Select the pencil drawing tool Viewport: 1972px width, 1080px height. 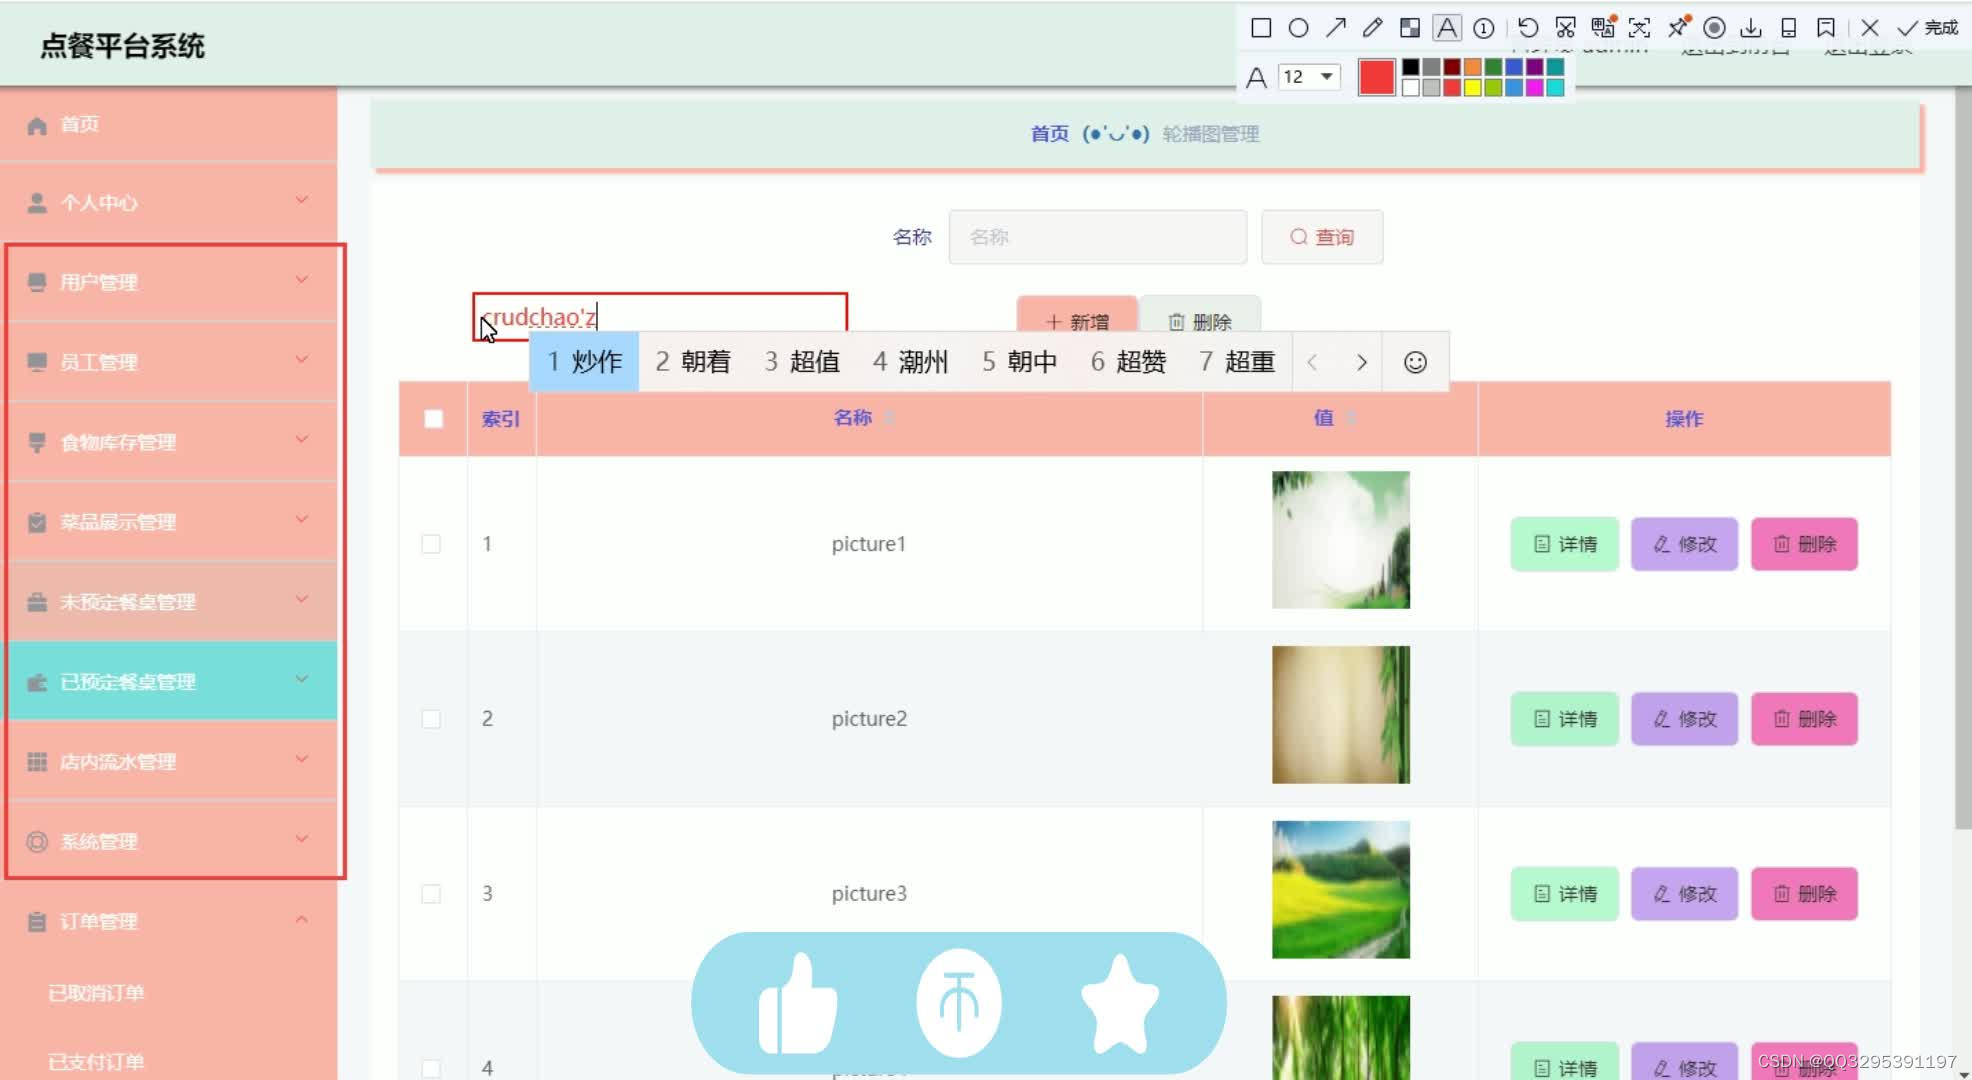point(1372,28)
